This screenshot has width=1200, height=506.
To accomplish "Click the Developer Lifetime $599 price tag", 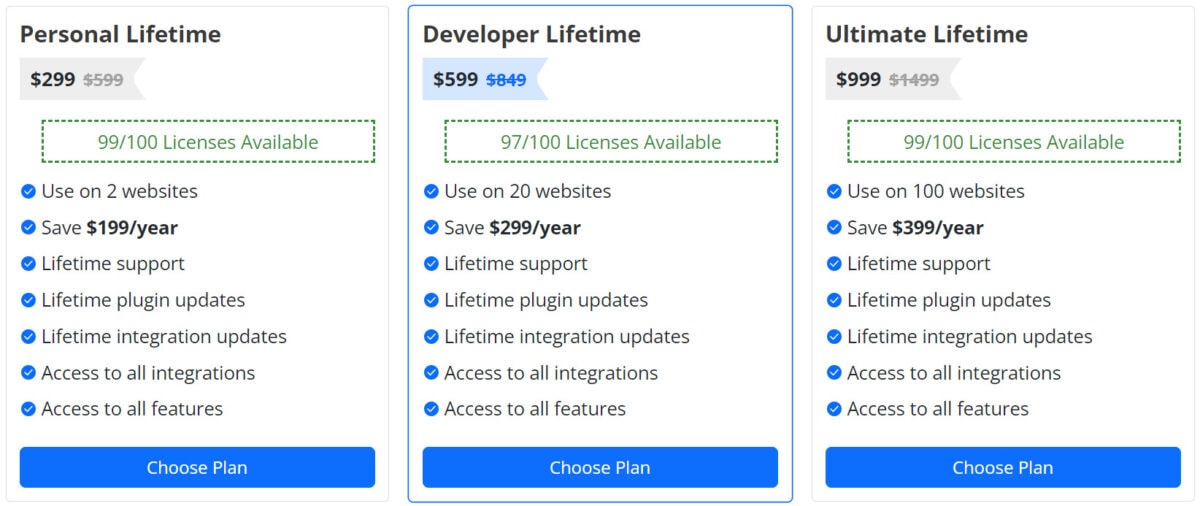I will [x=456, y=79].
